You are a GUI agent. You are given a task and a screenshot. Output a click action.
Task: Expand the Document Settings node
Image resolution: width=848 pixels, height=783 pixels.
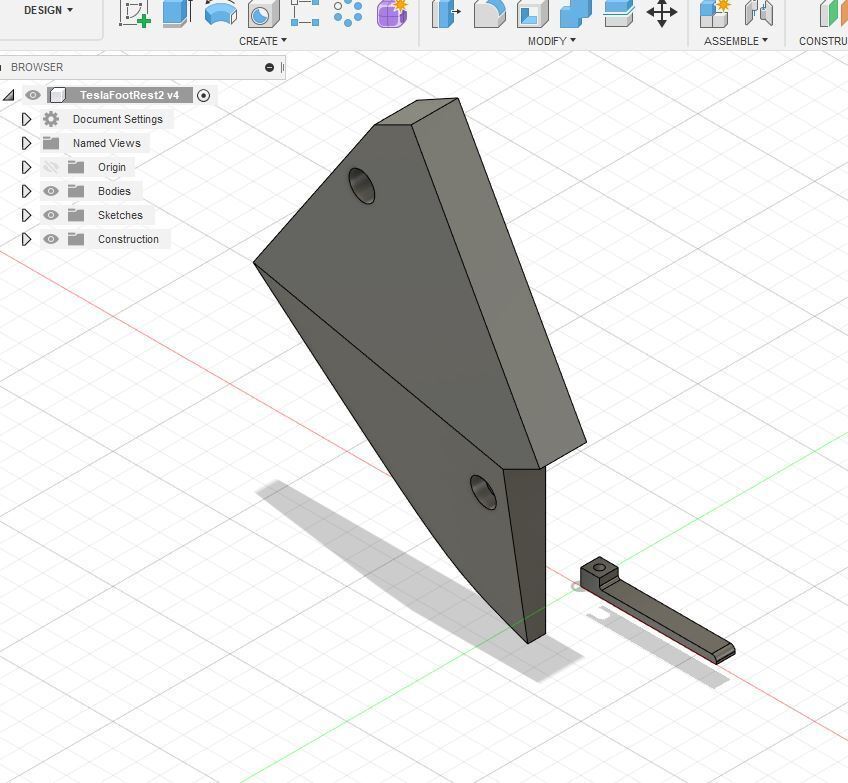pyautogui.click(x=26, y=118)
